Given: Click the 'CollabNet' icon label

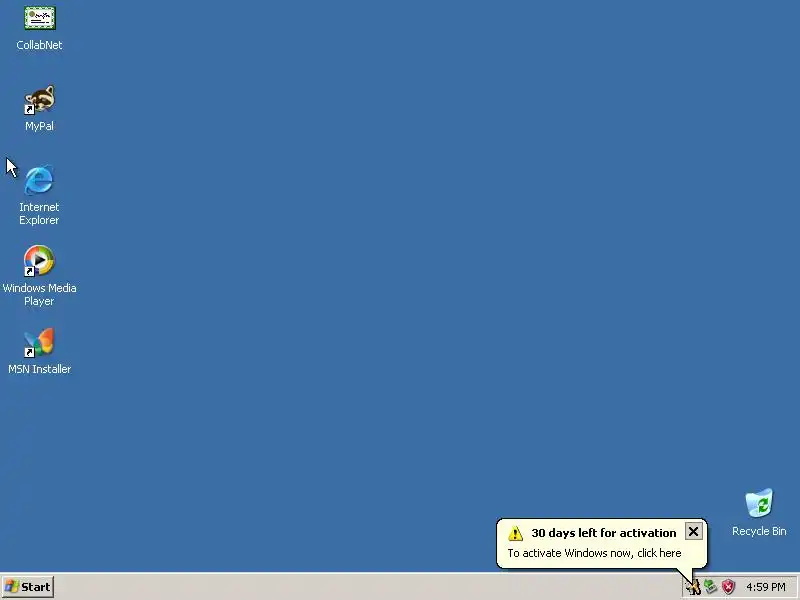Looking at the screenshot, I should (x=39, y=45).
